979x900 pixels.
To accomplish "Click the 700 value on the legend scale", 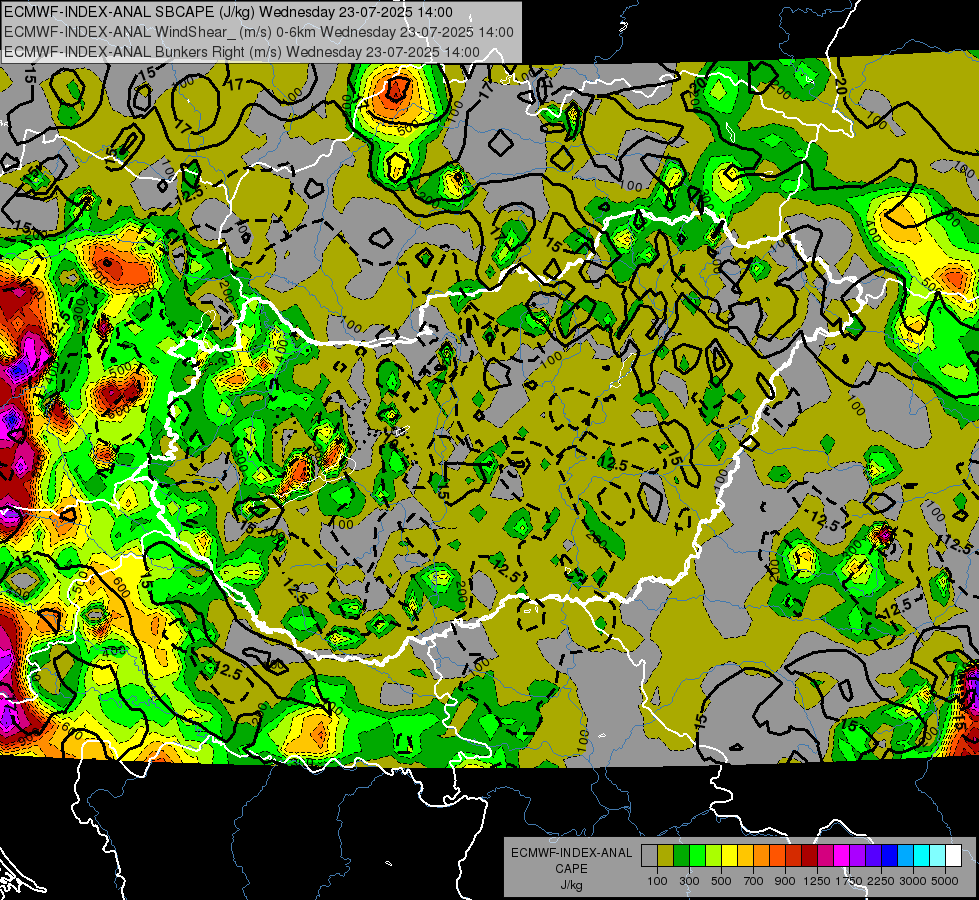I will tap(754, 881).
